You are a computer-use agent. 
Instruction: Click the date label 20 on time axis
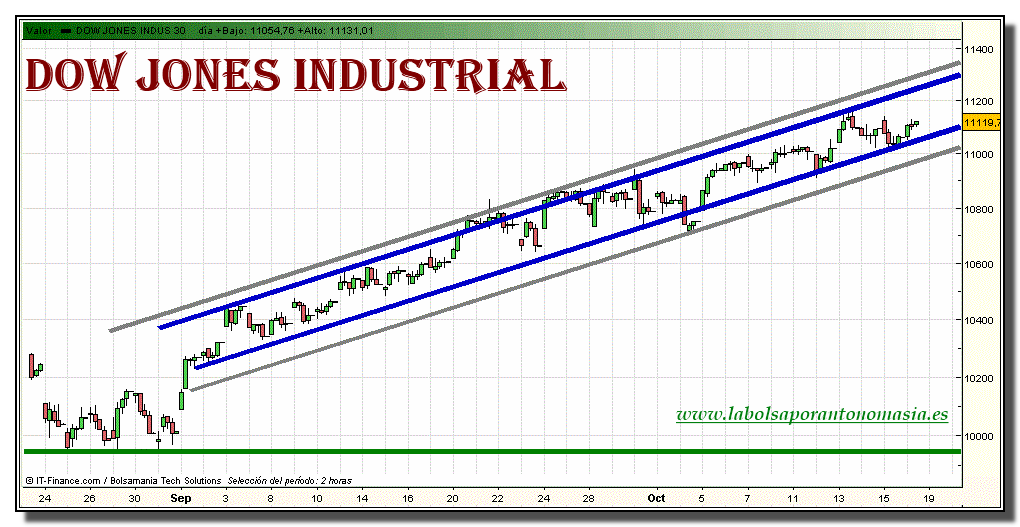453,499
